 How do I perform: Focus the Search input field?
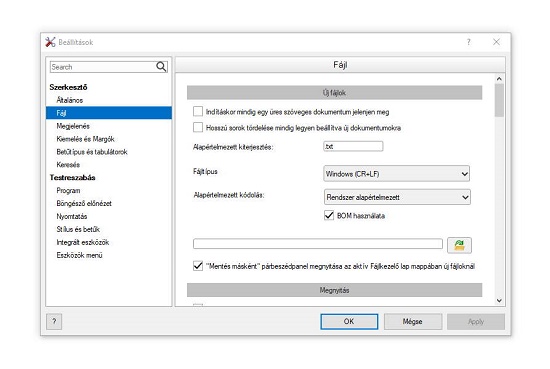pyautogui.click(x=102, y=67)
